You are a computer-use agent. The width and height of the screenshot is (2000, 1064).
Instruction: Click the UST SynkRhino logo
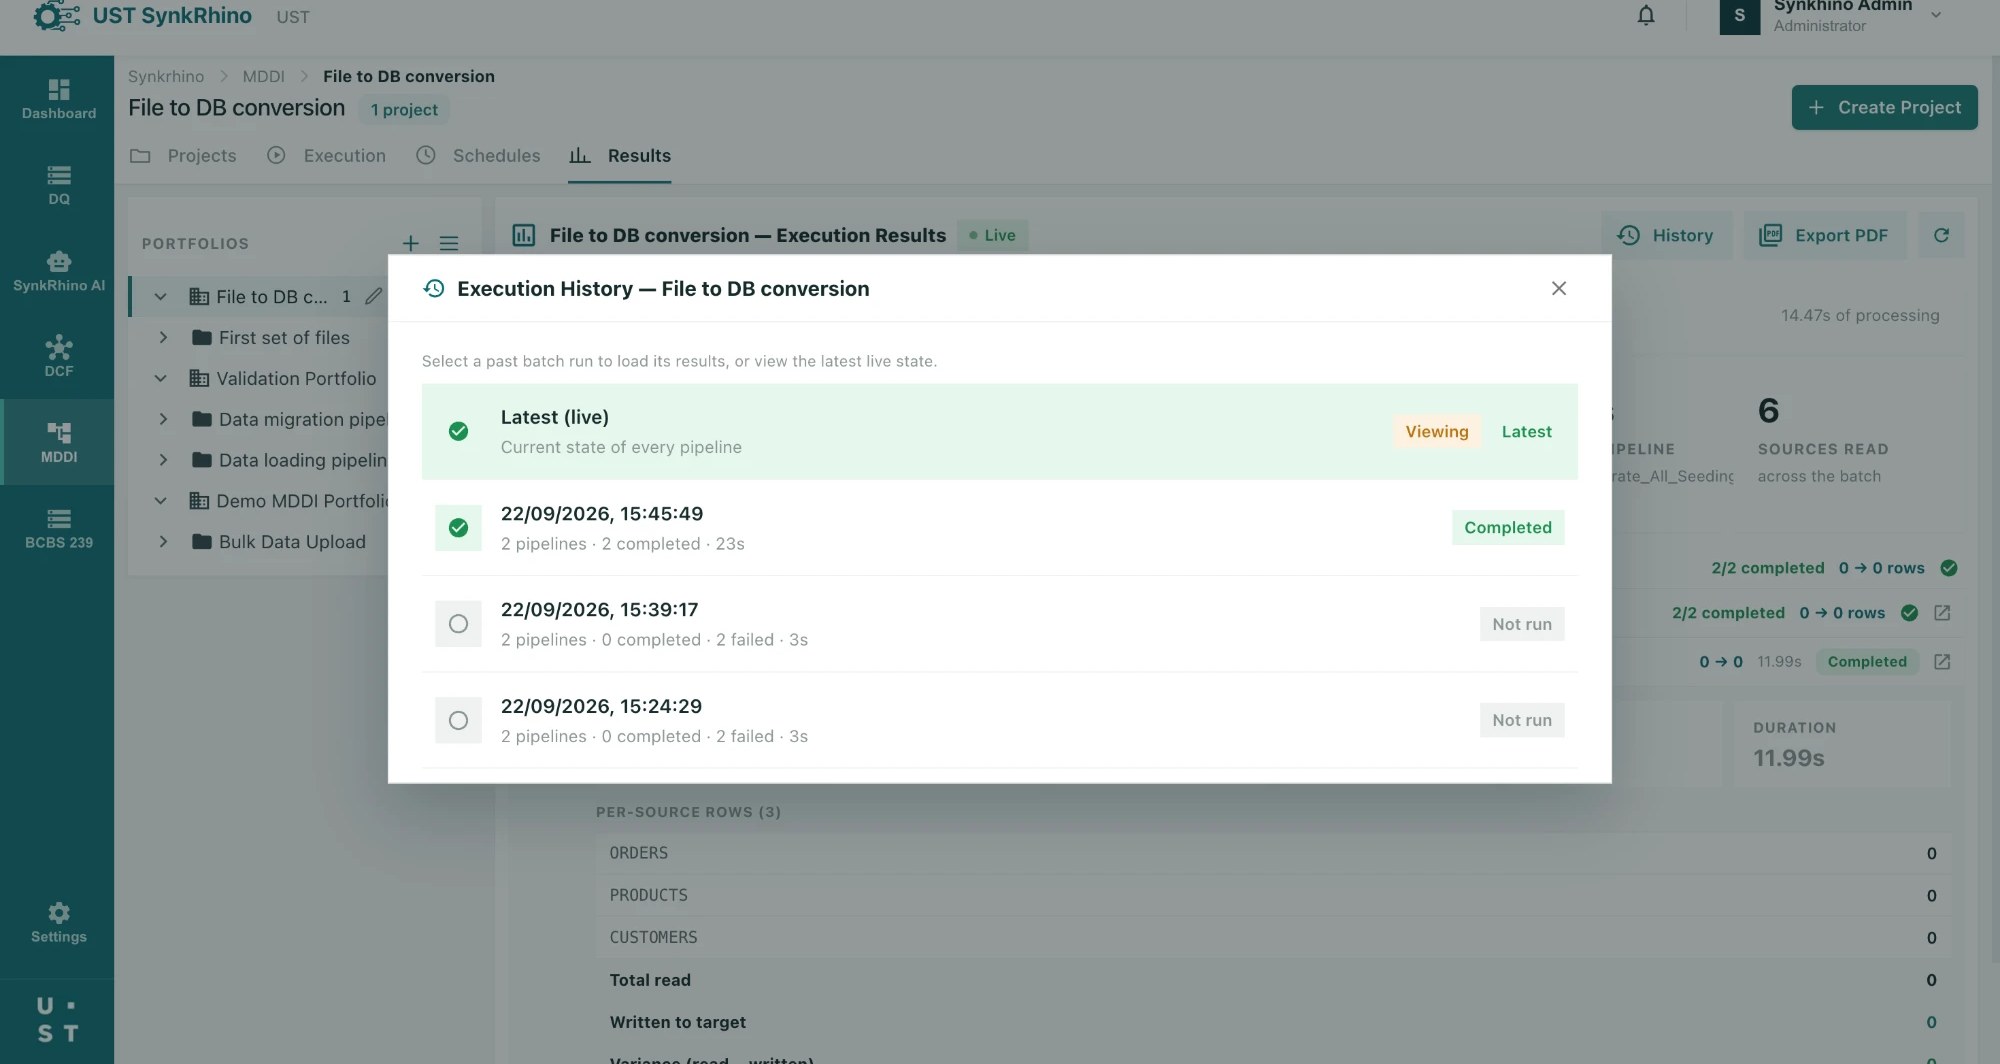(x=142, y=16)
